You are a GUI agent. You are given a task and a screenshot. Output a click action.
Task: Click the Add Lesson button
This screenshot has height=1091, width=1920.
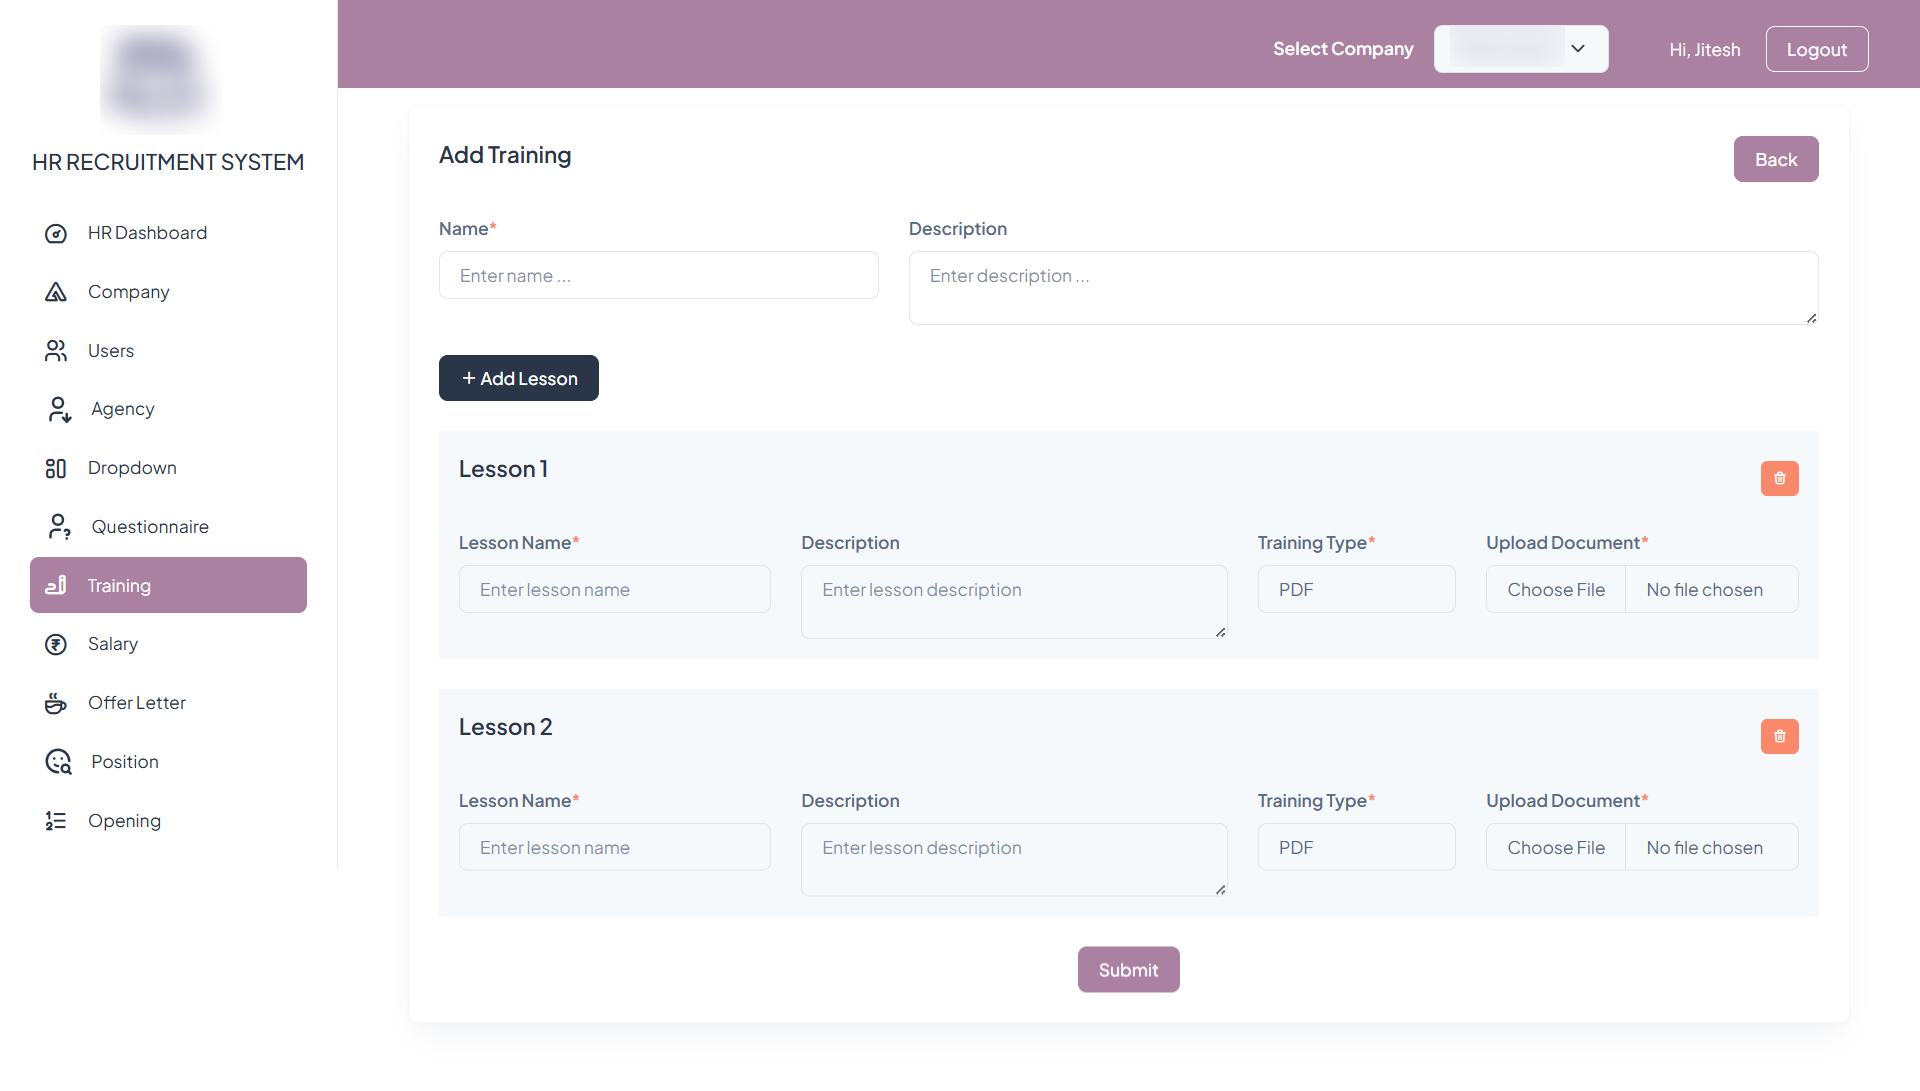519,379
